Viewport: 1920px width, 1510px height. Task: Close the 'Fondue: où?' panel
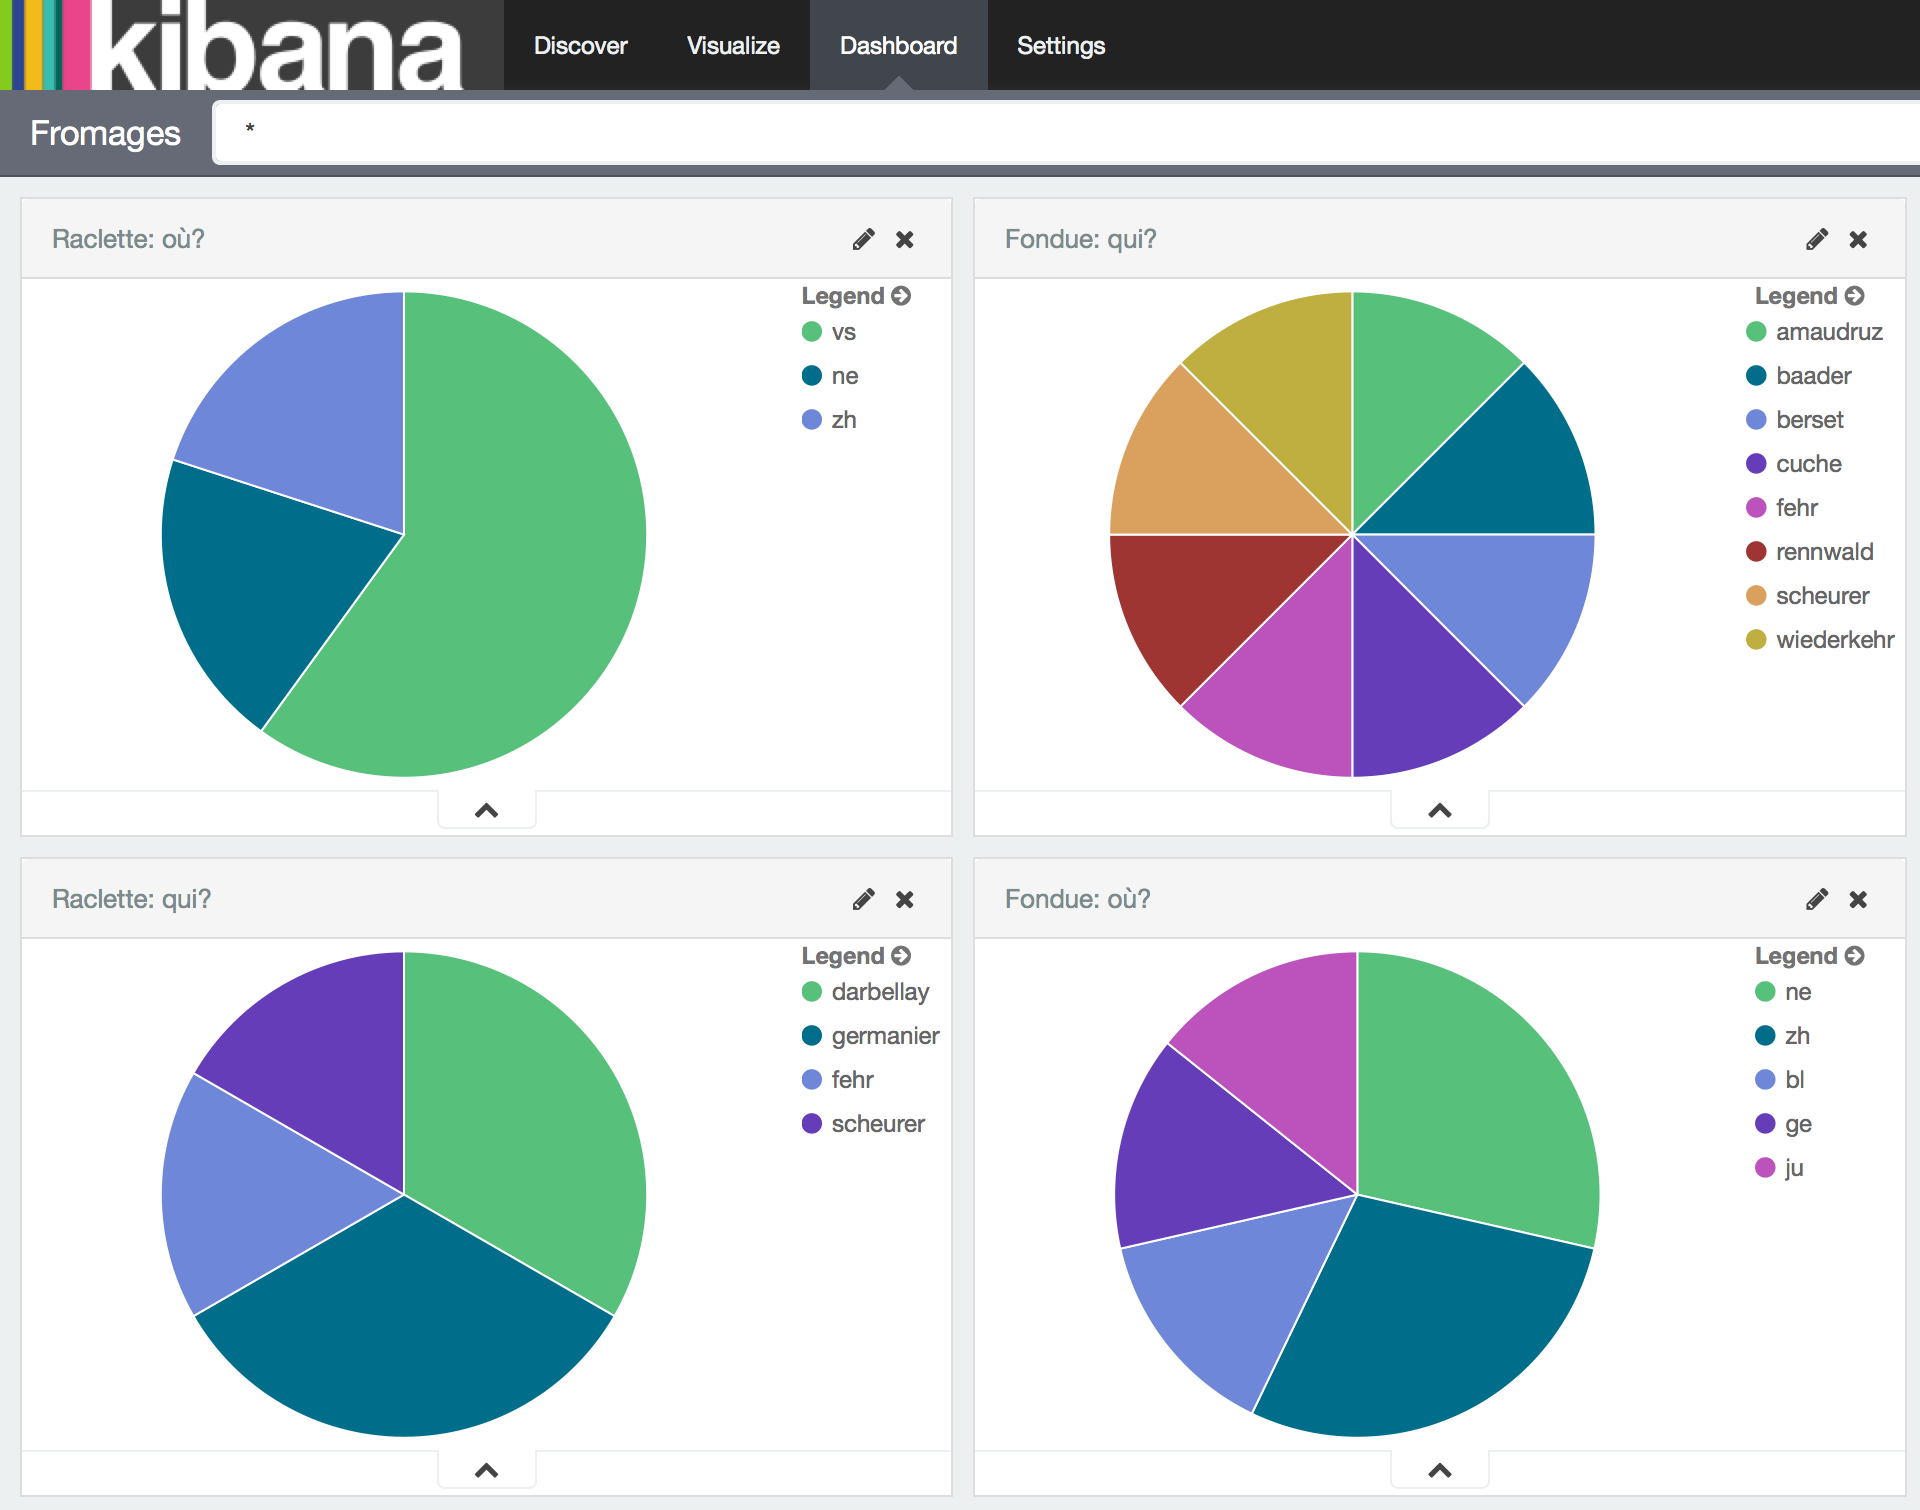[1857, 899]
